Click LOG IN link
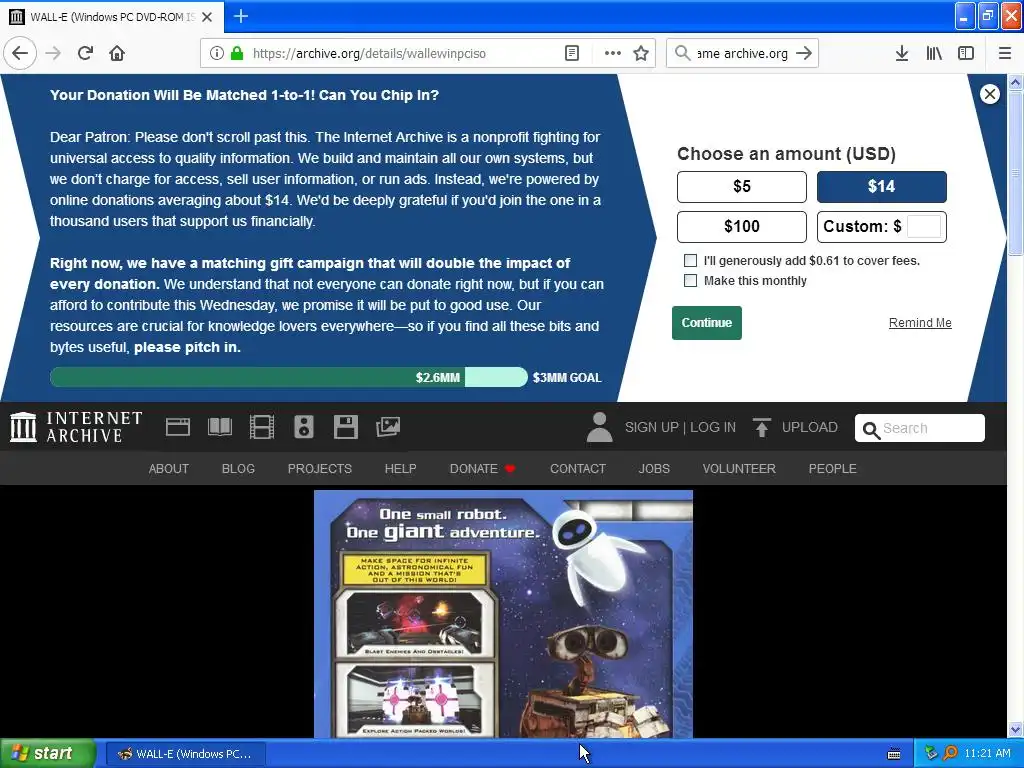This screenshot has height=768, width=1024. coord(712,427)
